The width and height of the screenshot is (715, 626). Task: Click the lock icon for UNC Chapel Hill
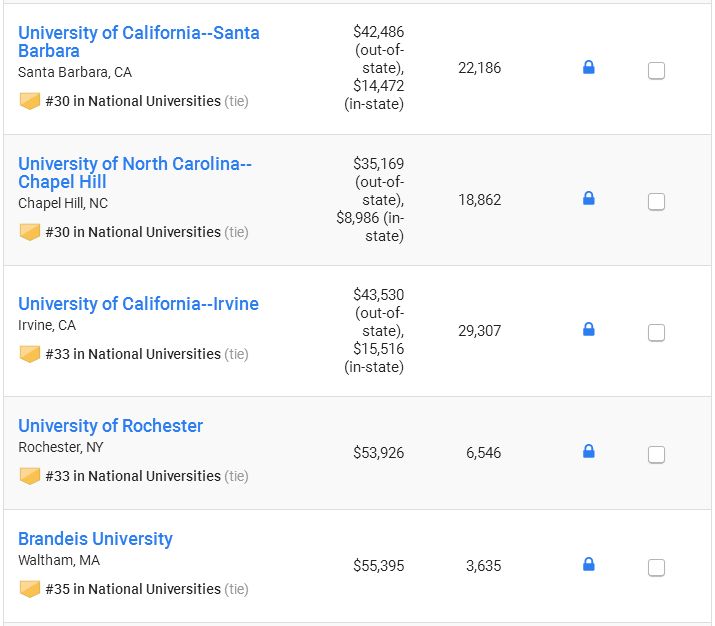(588, 199)
